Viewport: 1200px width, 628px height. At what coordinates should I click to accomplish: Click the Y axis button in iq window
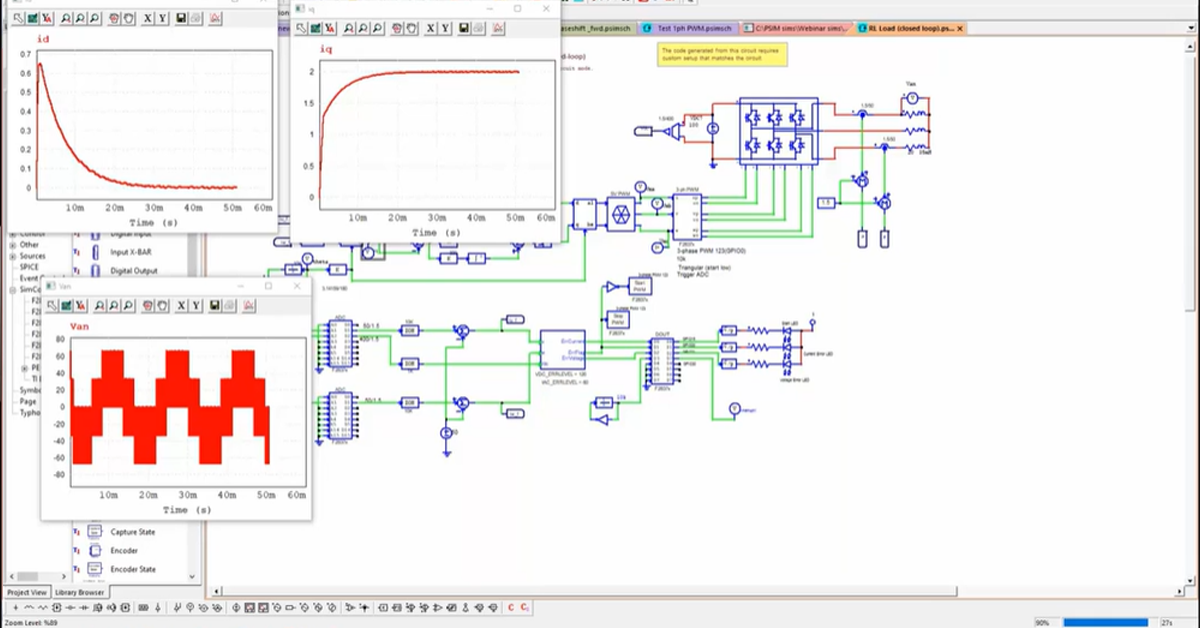(447, 27)
